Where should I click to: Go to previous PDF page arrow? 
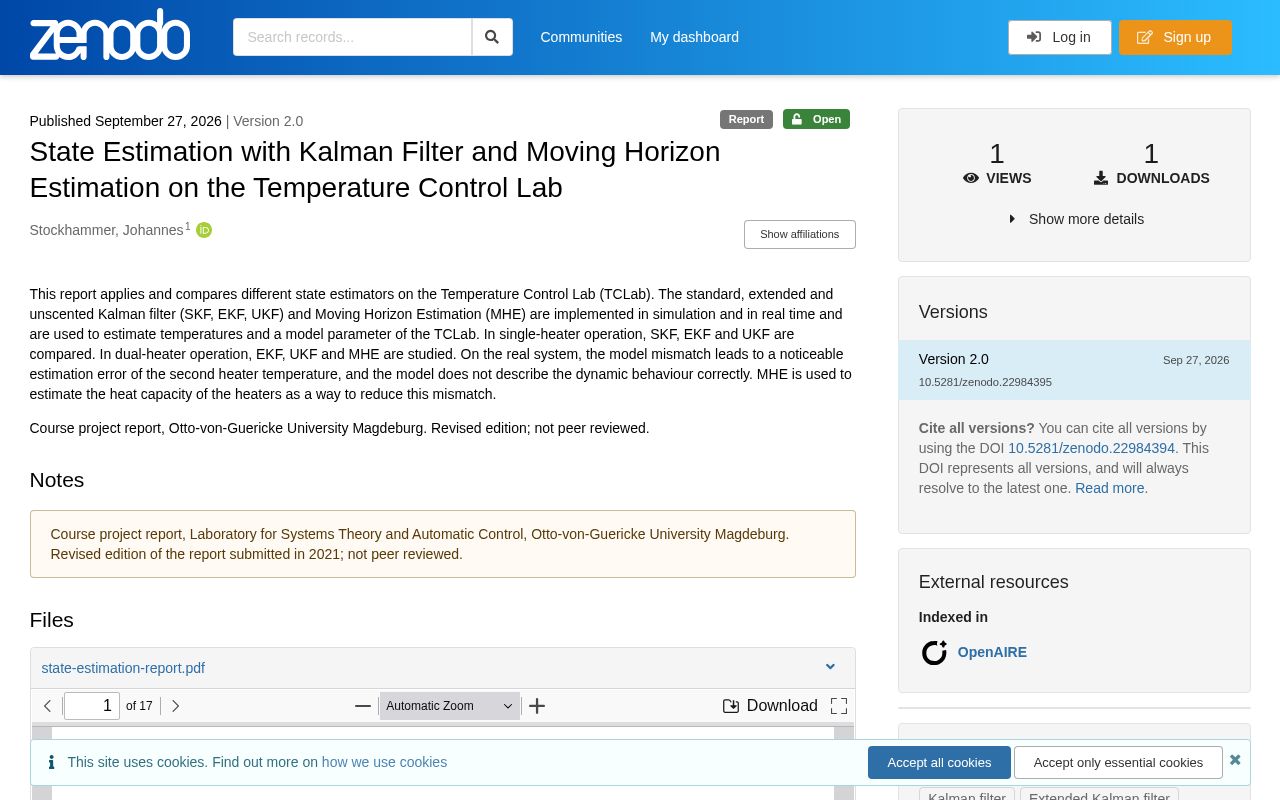(x=47, y=706)
